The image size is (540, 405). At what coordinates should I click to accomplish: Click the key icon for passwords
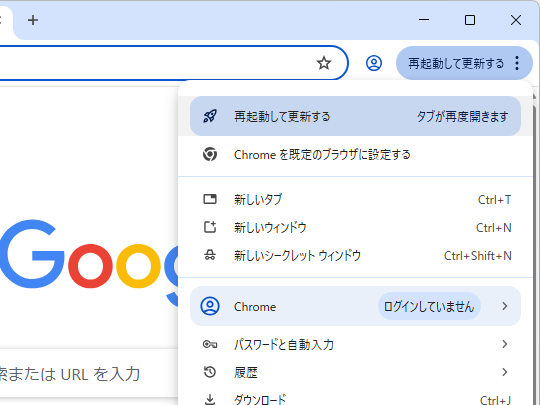(x=210, y=344)
